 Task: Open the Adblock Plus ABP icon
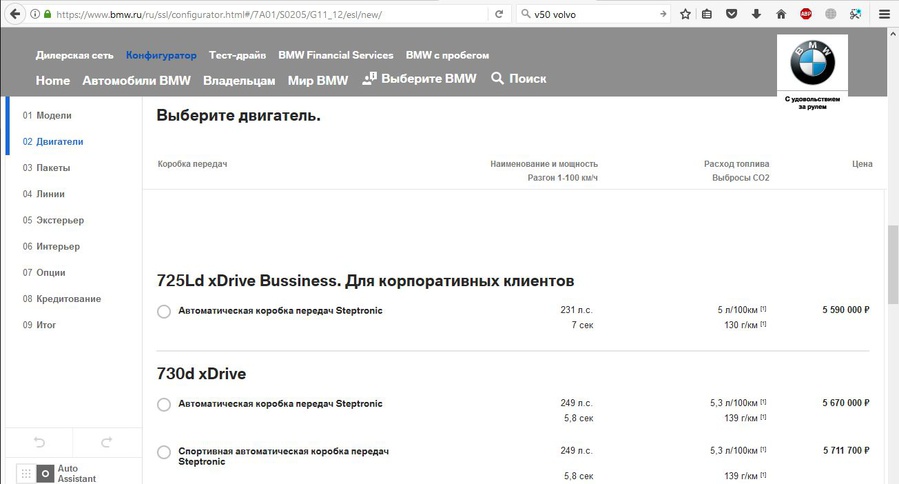click(806, 14)
